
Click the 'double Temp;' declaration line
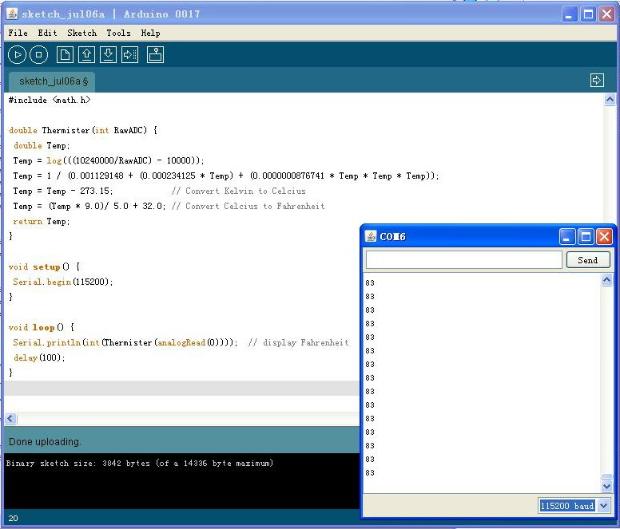click(x=42, y=145)
